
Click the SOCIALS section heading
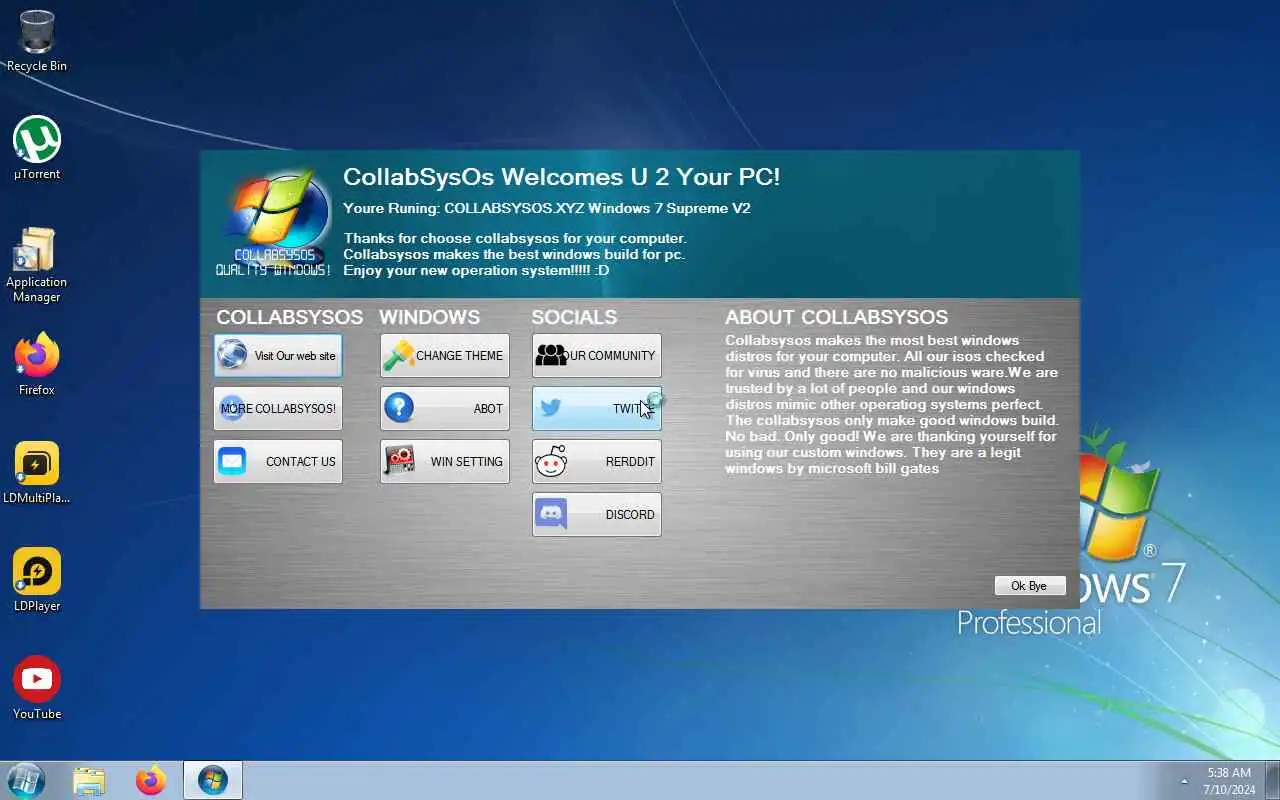coord(574,317)
